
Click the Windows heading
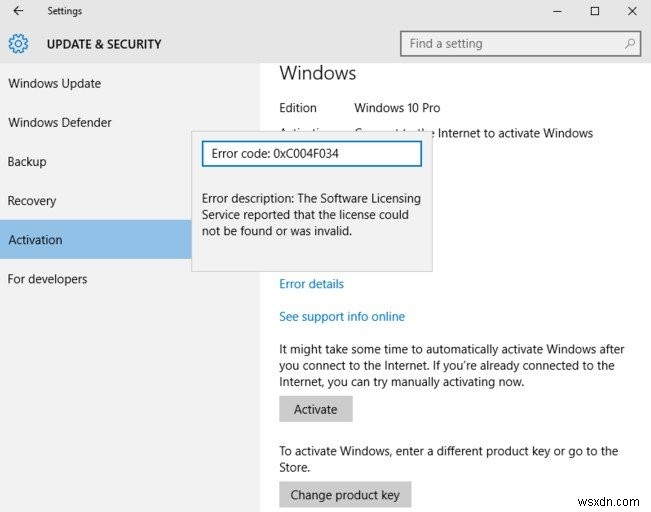click(x=318, y=73)
